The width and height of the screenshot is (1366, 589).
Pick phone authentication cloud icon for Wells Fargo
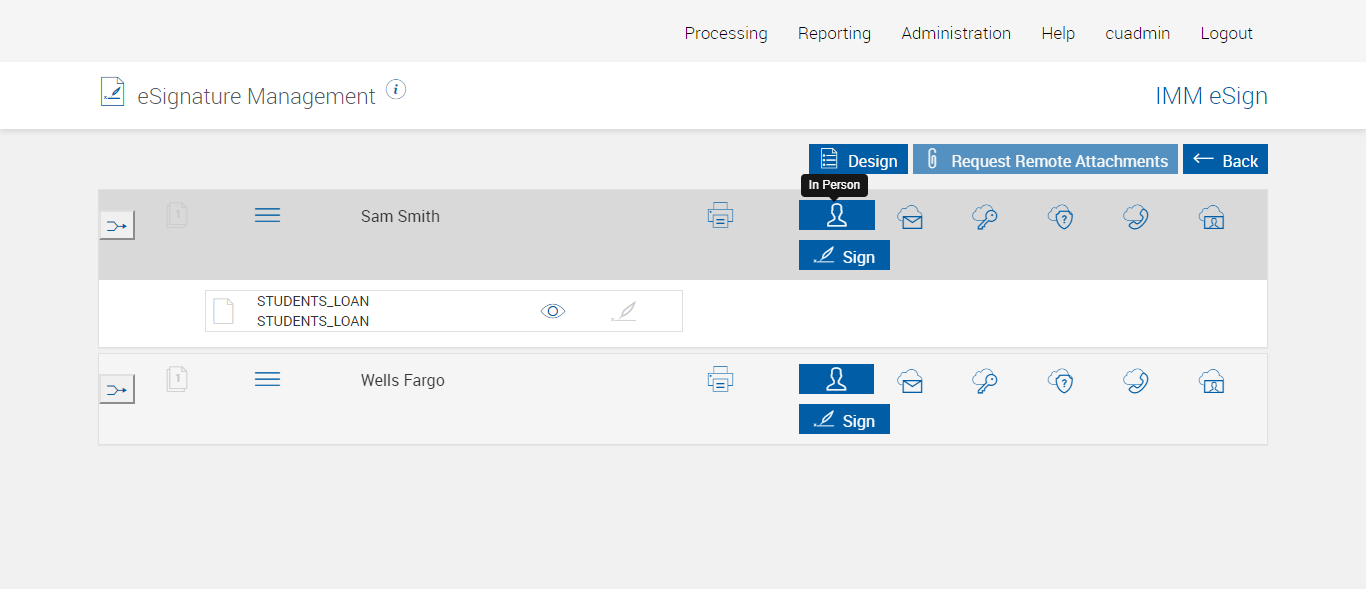pos(1135,381)
